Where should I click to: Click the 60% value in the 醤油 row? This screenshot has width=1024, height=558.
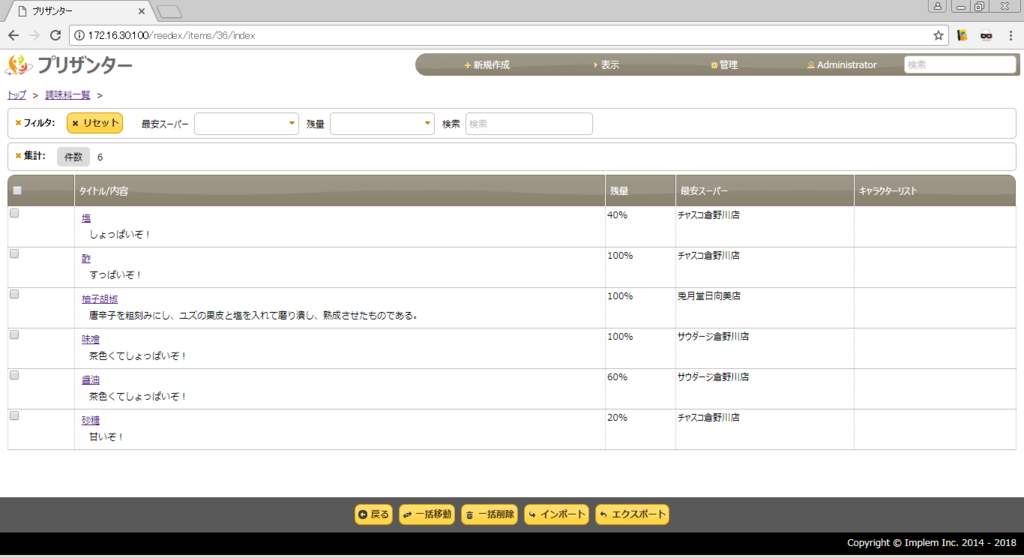(617, 377)
